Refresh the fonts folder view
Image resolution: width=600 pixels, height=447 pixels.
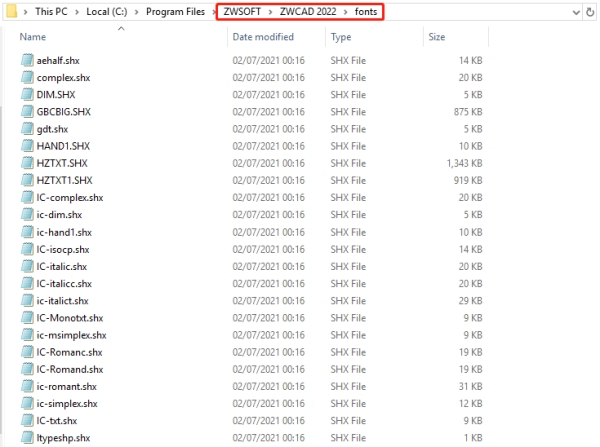[x=590, y=12]
